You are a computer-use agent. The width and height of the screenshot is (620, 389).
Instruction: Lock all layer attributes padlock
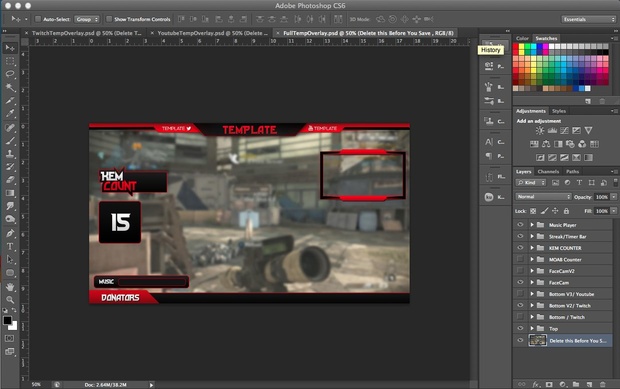tap(566, 211)
